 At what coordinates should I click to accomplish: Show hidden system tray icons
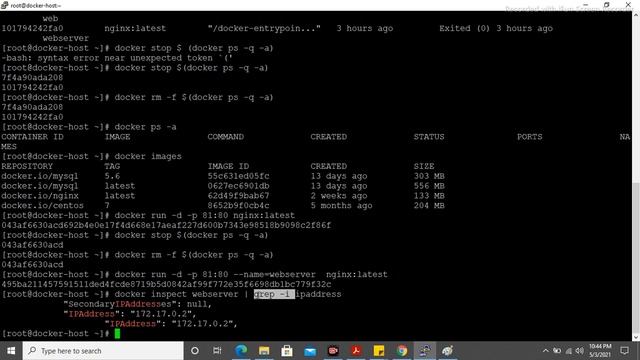pos(546,351)
